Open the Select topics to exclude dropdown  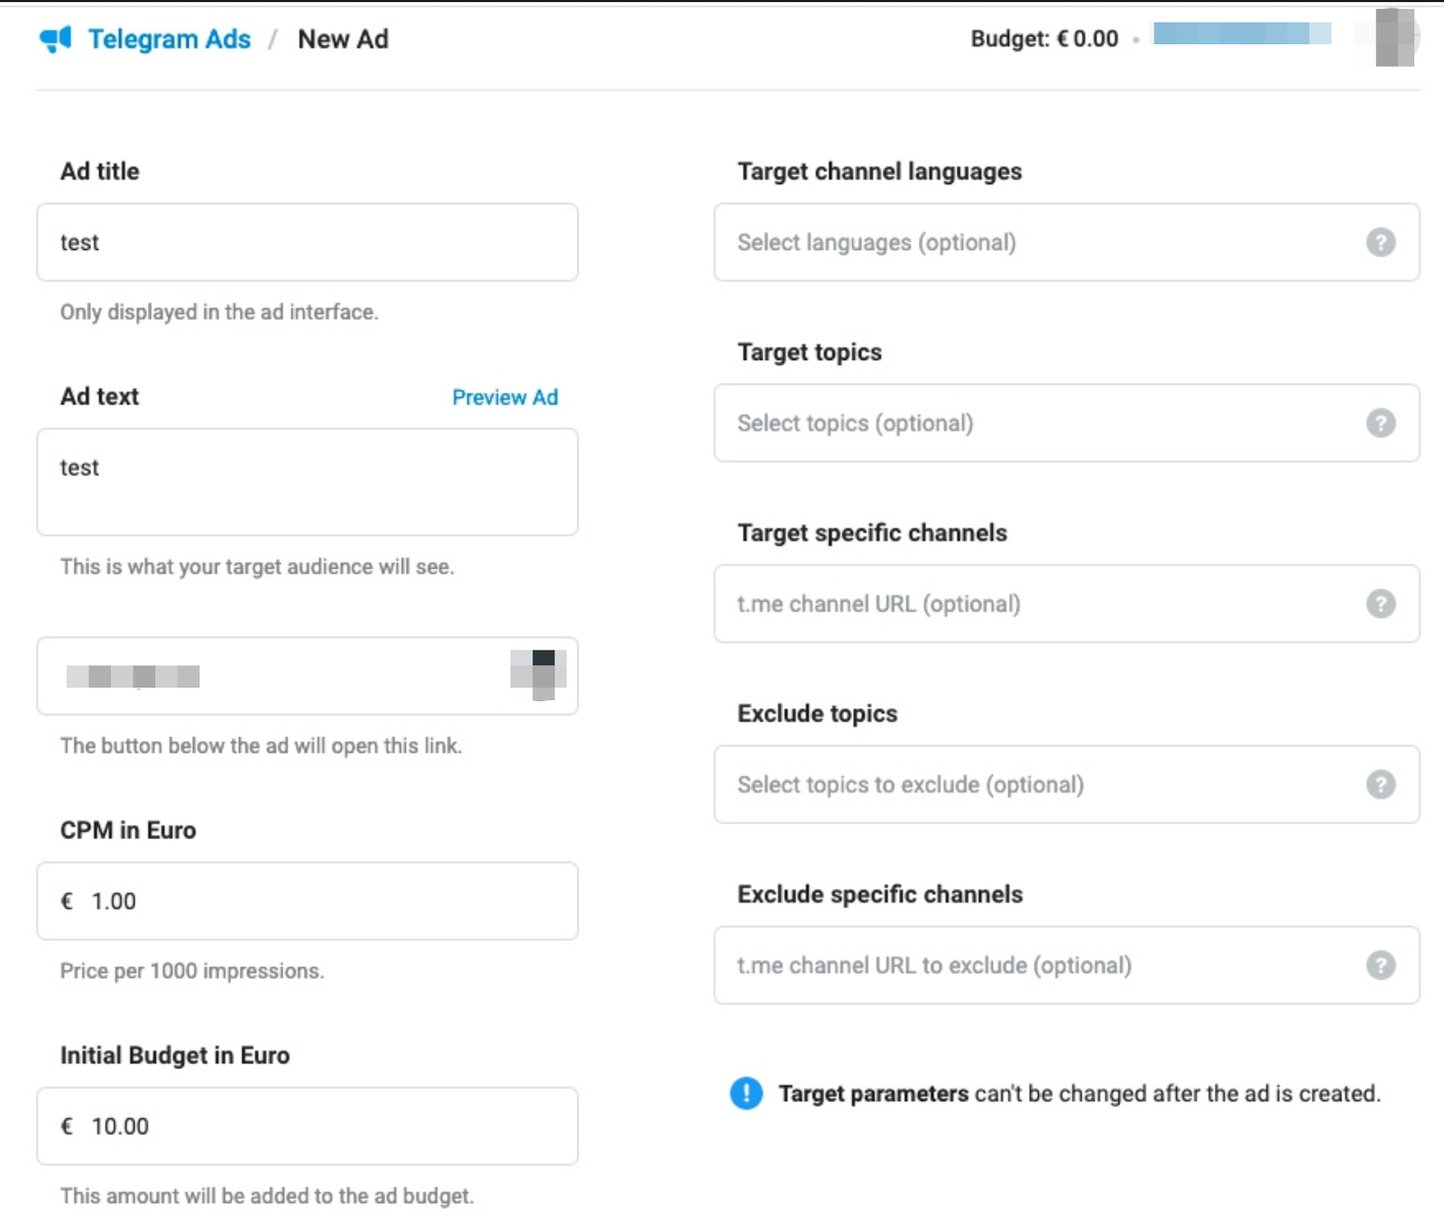(x=1040, y=785)
